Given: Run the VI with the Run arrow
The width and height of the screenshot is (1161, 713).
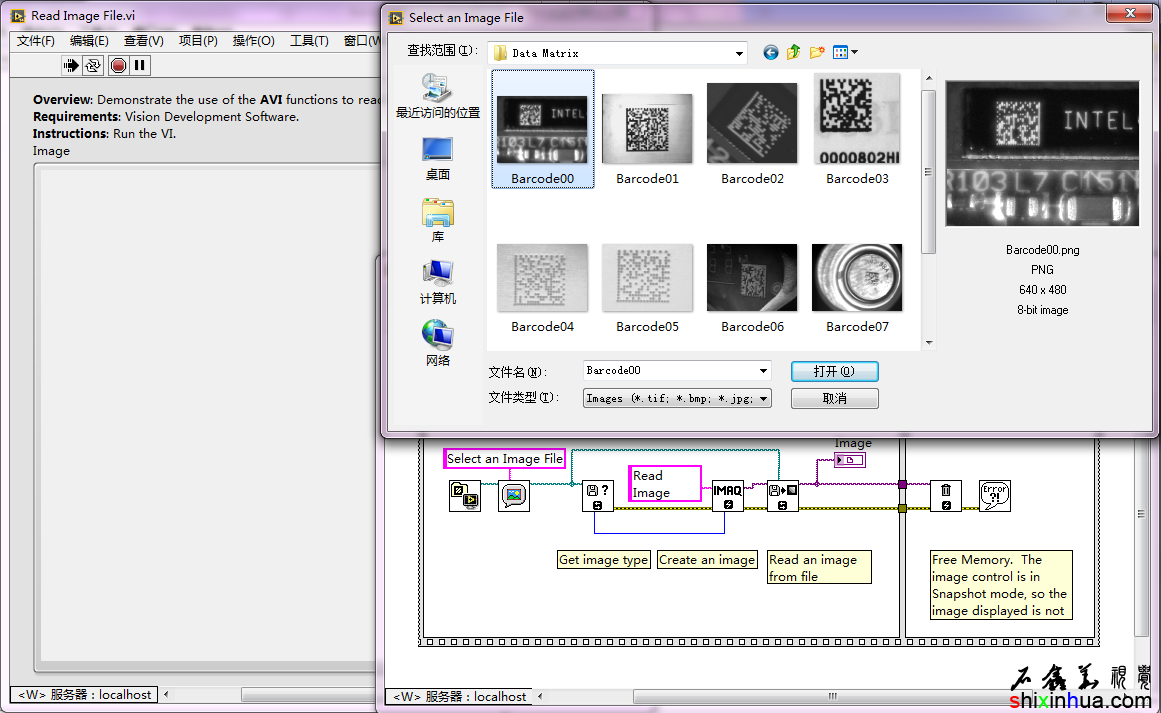Looking at the screenshot, I should (70, 66).
